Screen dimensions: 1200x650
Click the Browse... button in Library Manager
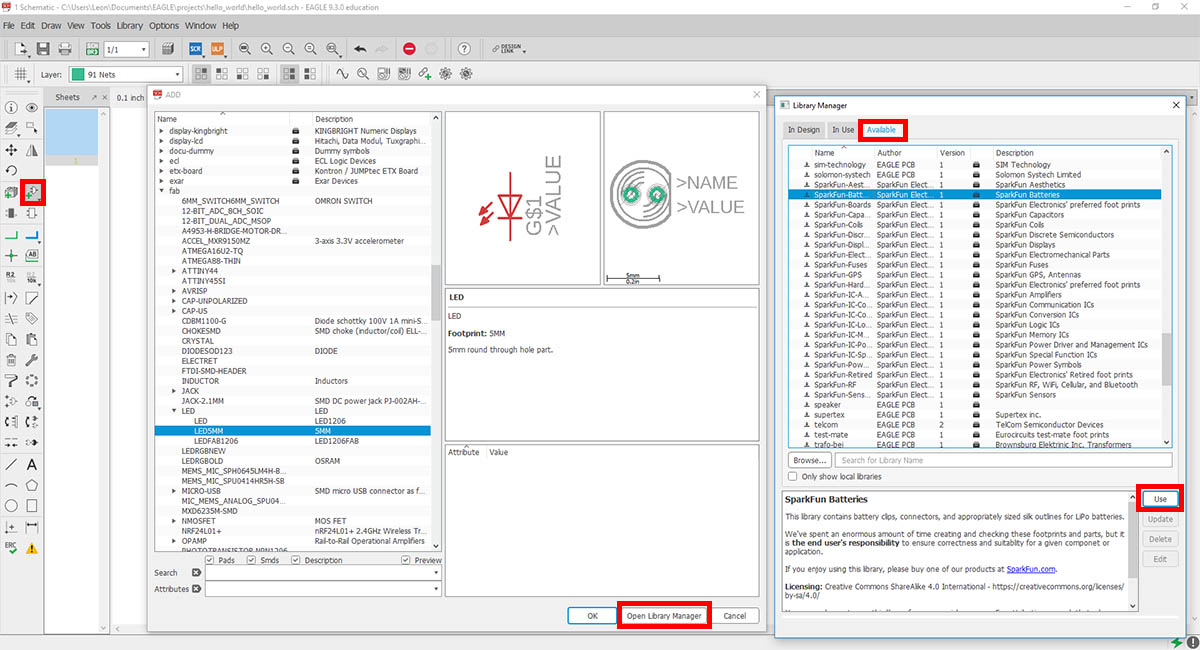click(809, 460)
